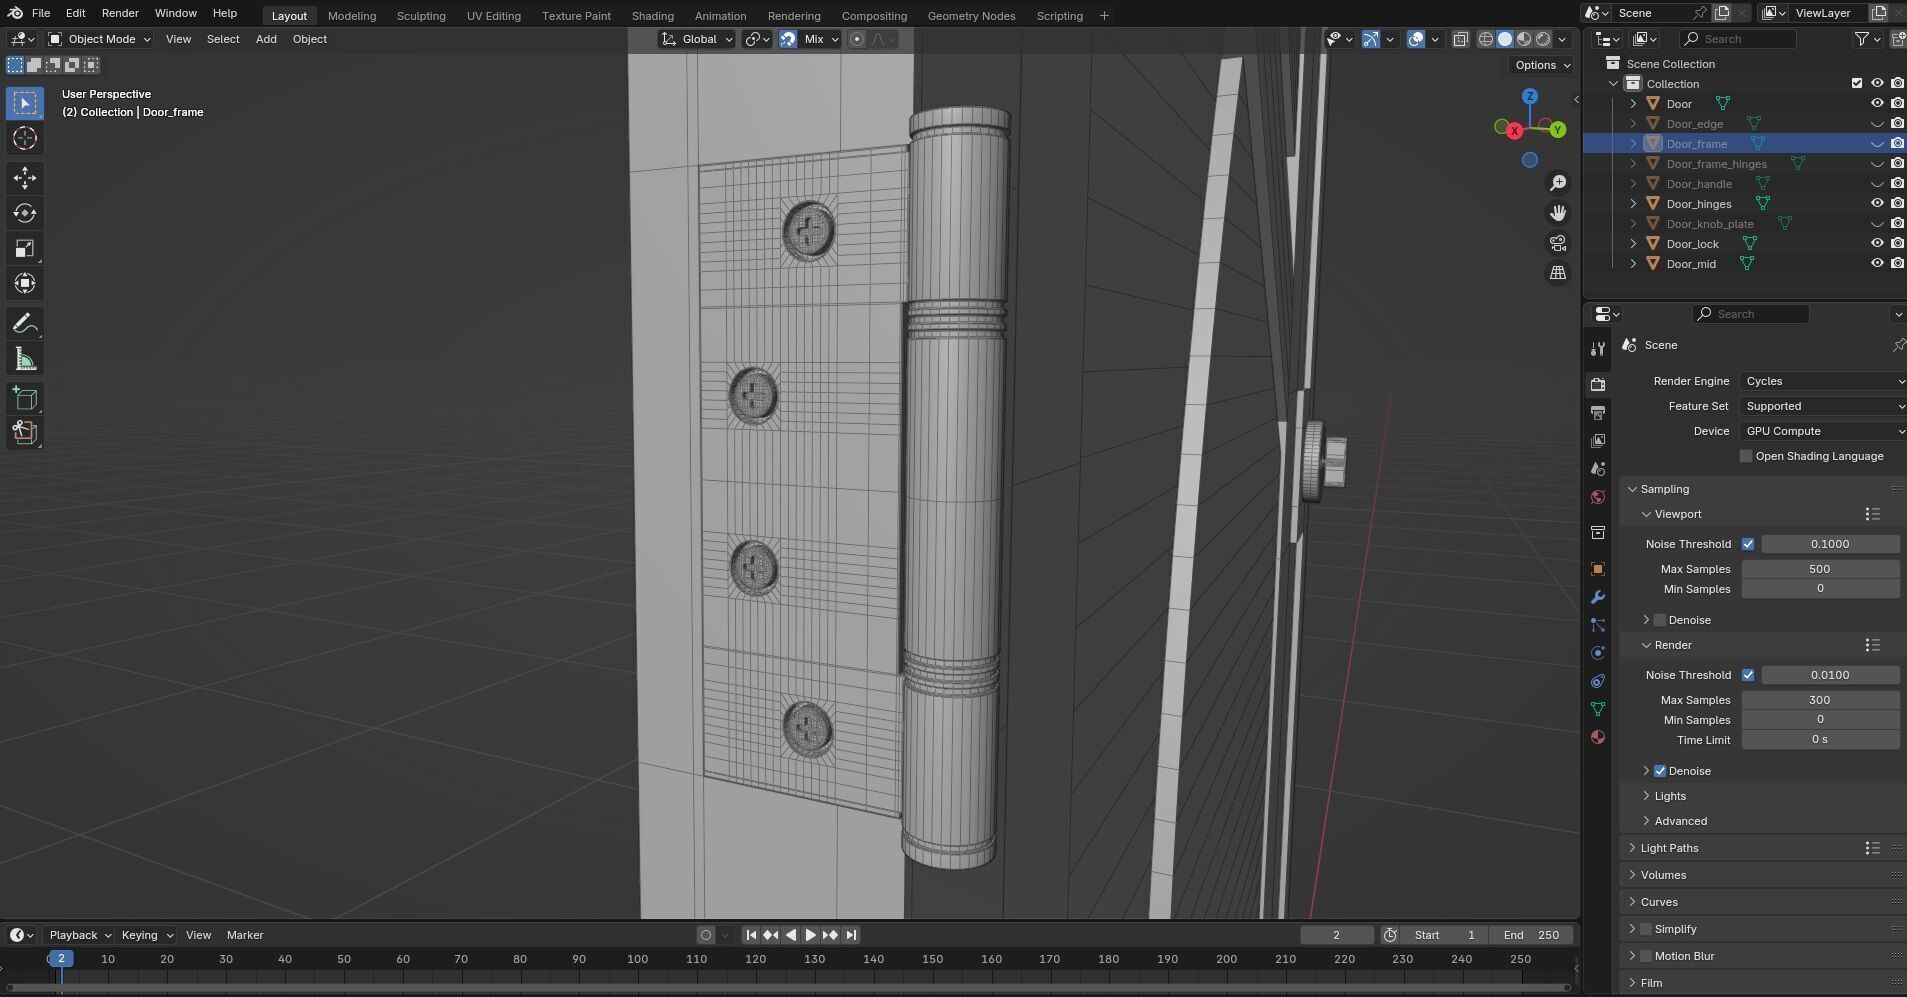The image size is (1907, 997).
Task: Activate the Move tool
Action: pyautogui.click(x=25, y=178)
